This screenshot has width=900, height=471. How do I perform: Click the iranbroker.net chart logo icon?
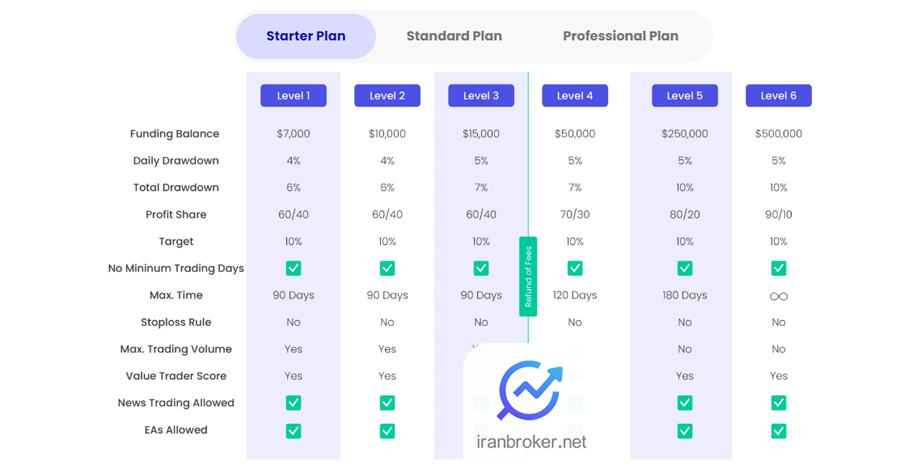click(529, 391)
